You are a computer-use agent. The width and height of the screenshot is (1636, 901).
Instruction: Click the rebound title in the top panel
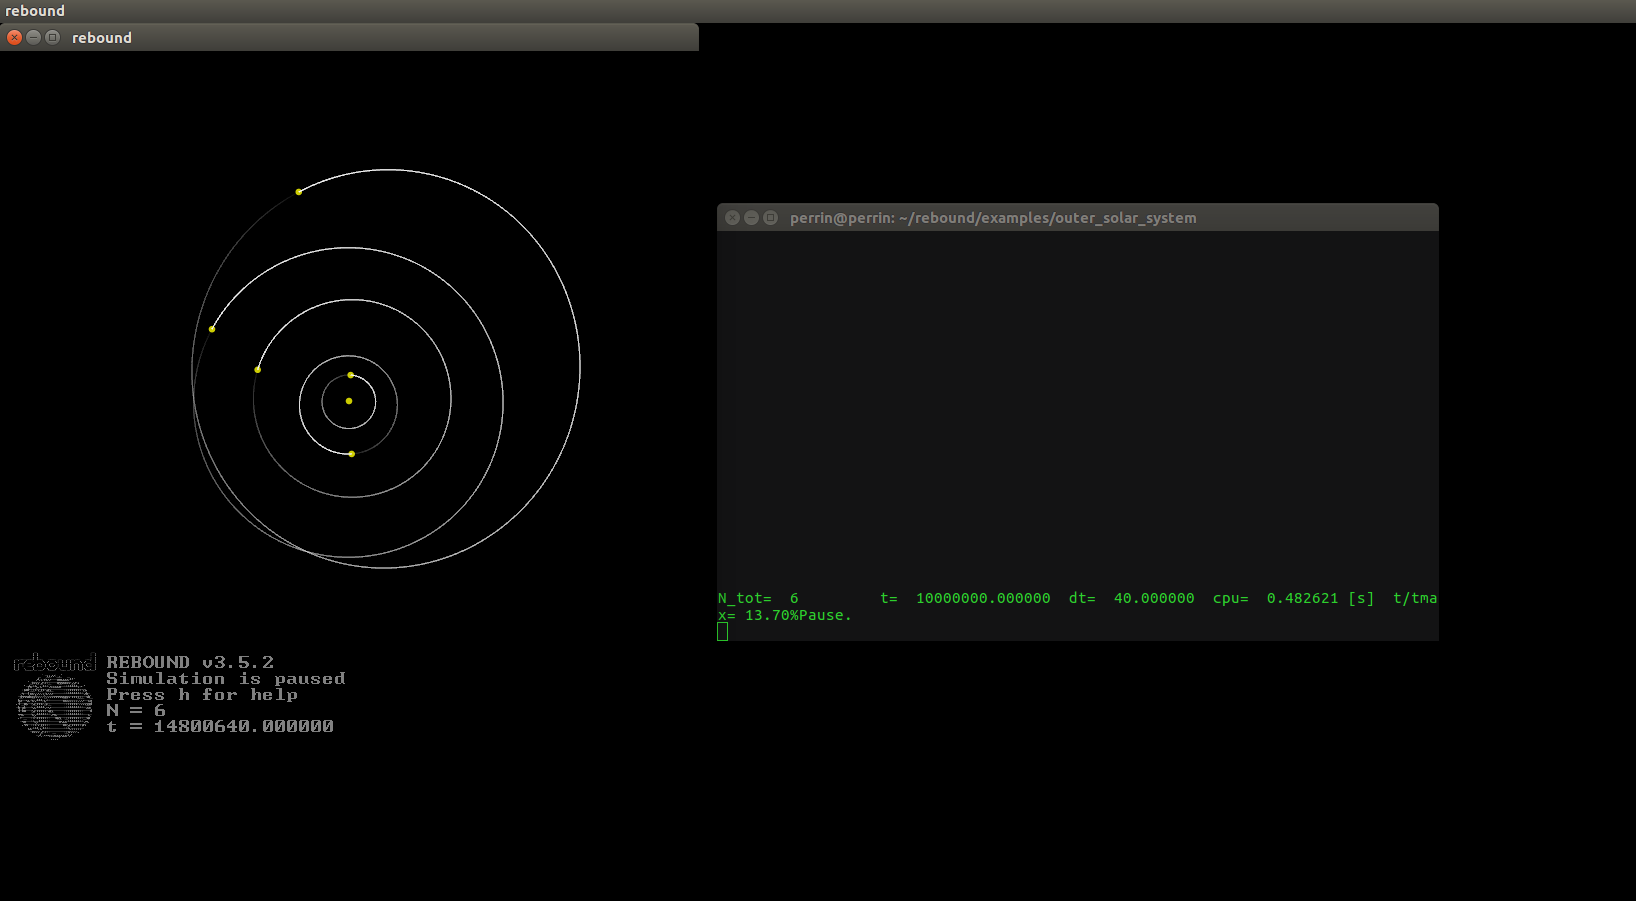pos(34,10)
